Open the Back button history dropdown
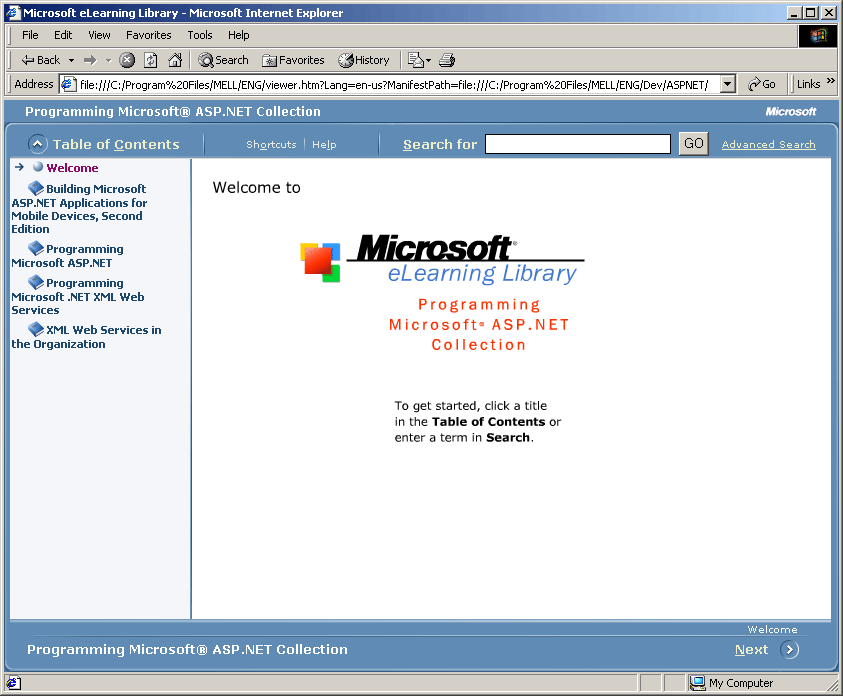The image size is (843, 696). click(72, 60)
